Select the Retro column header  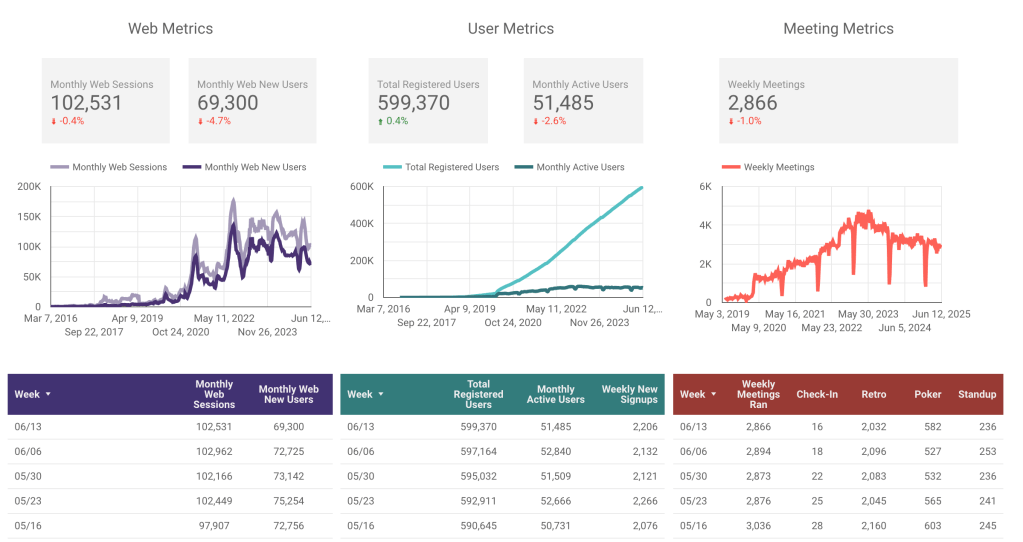click(873, 395)
